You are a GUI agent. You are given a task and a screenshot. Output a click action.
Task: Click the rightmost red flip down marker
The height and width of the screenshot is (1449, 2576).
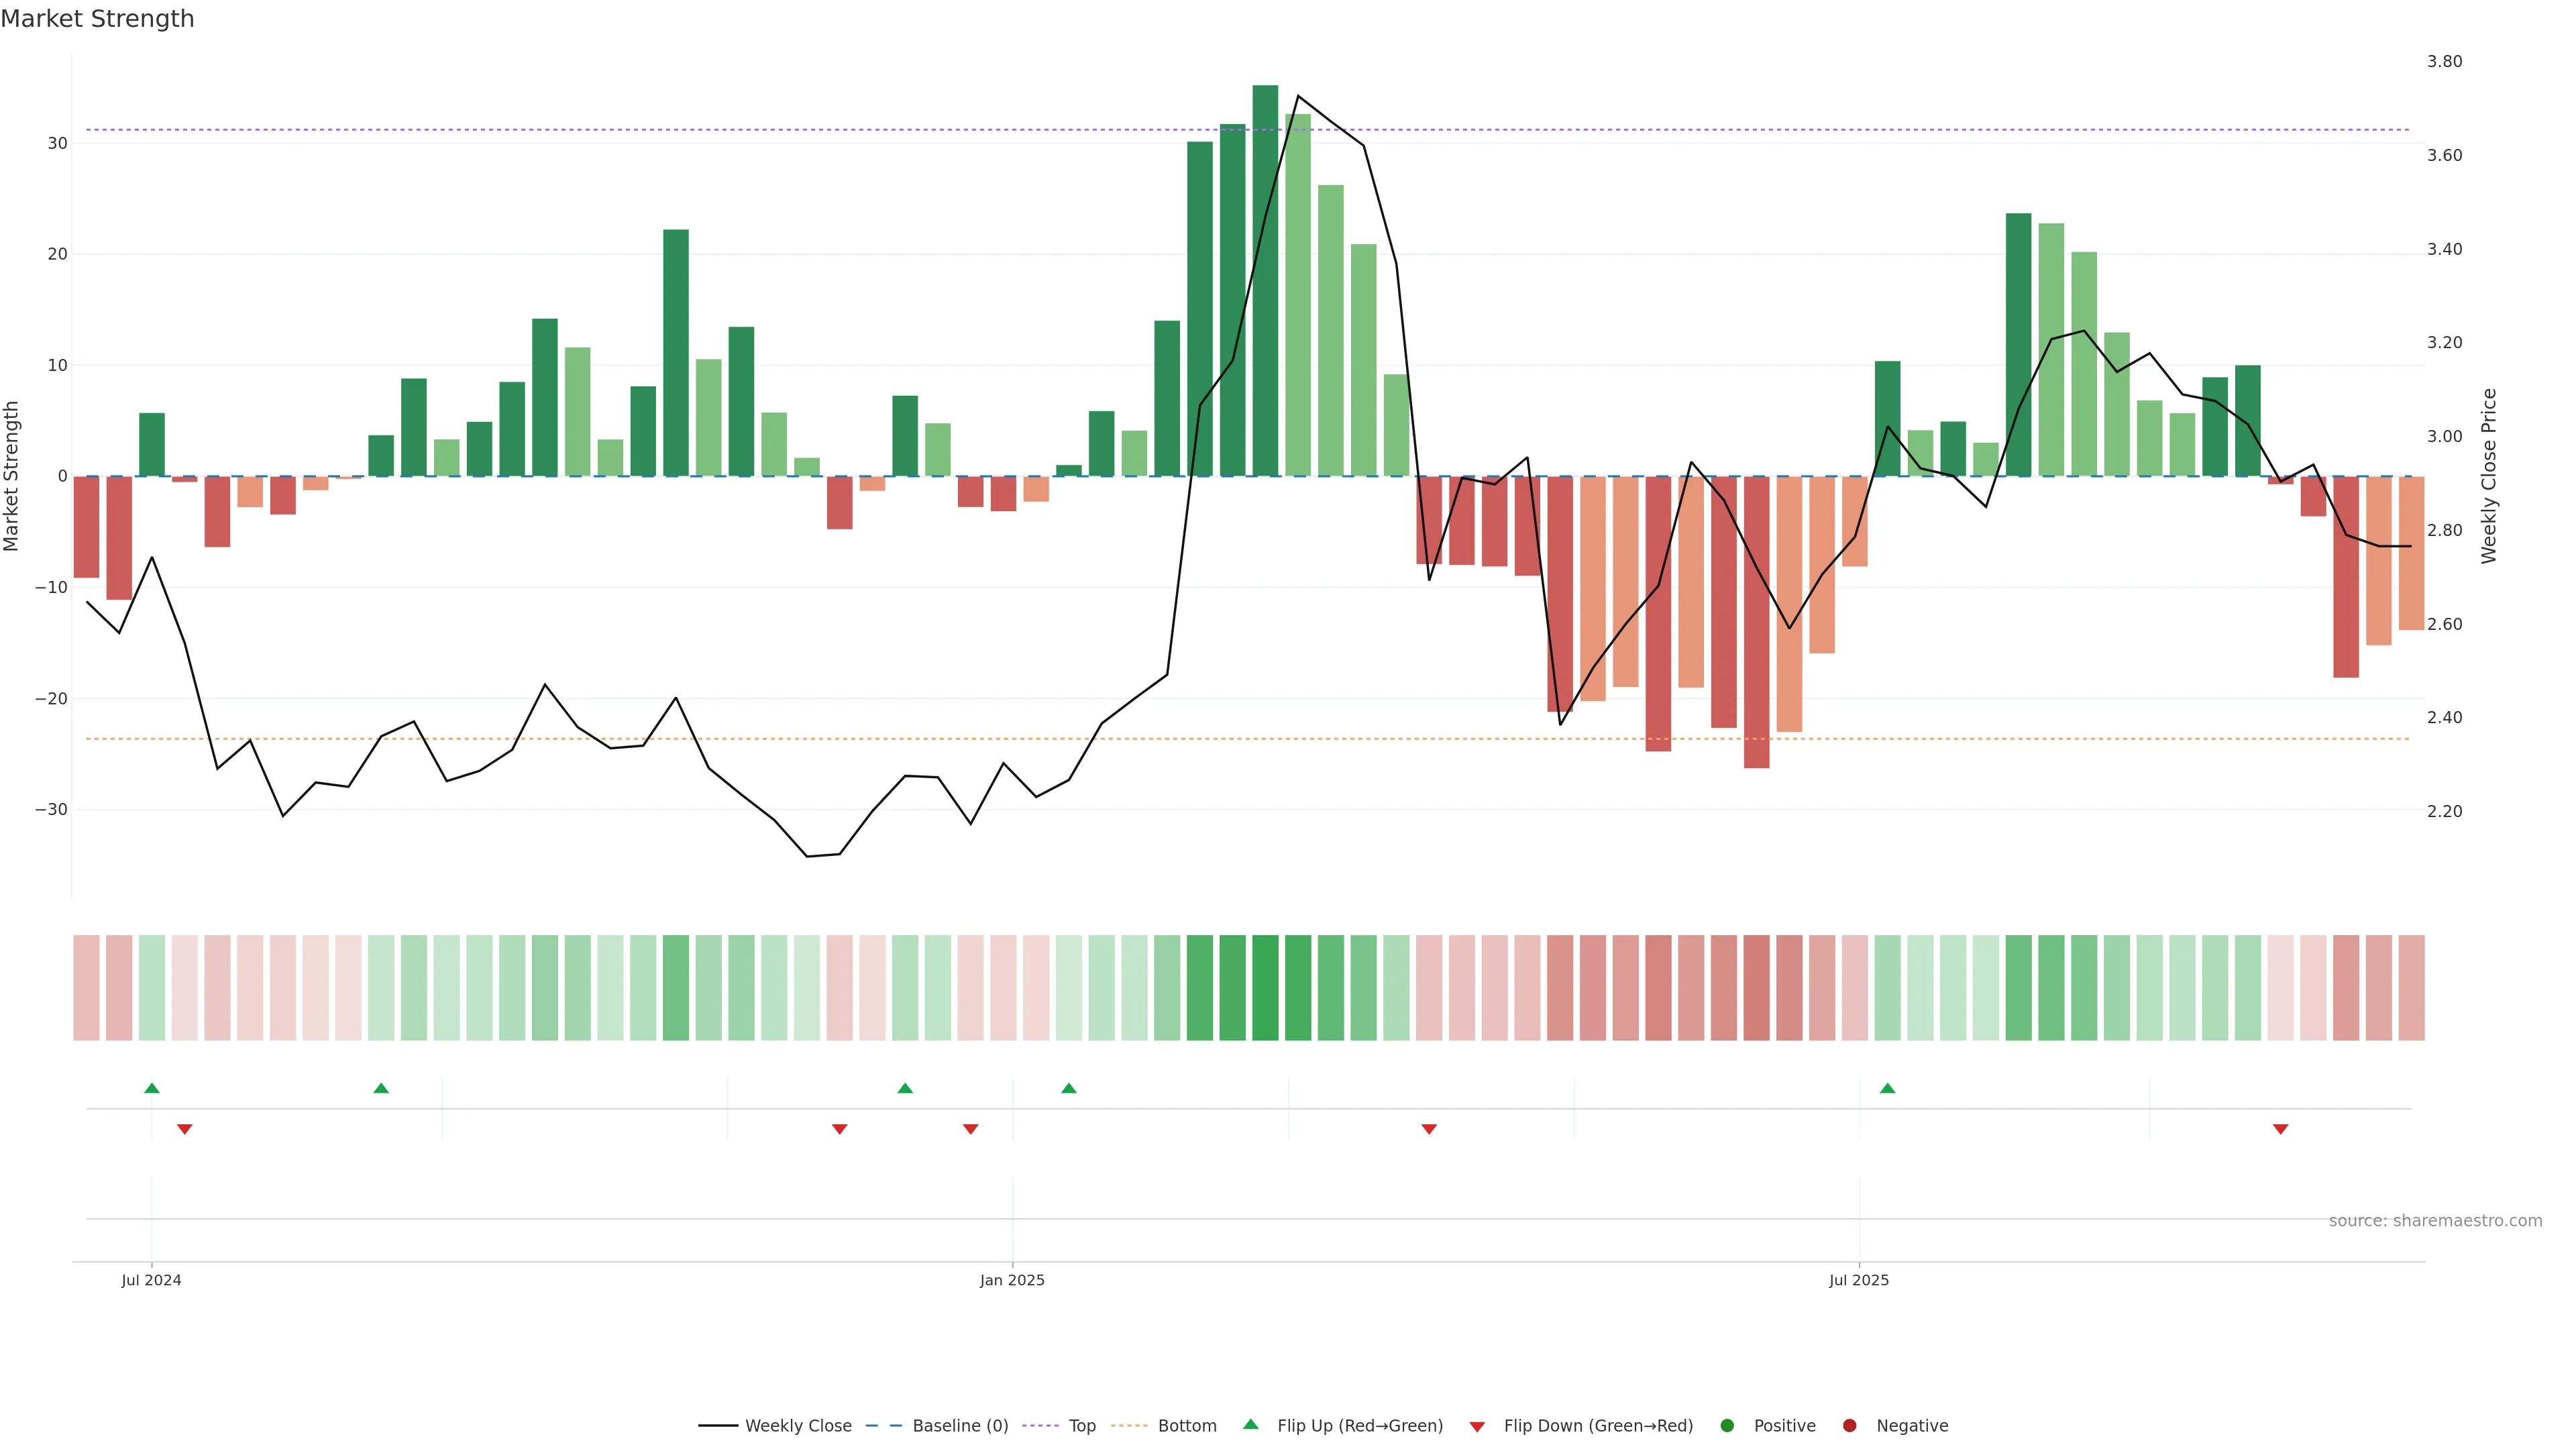tap(2280, 1129)
